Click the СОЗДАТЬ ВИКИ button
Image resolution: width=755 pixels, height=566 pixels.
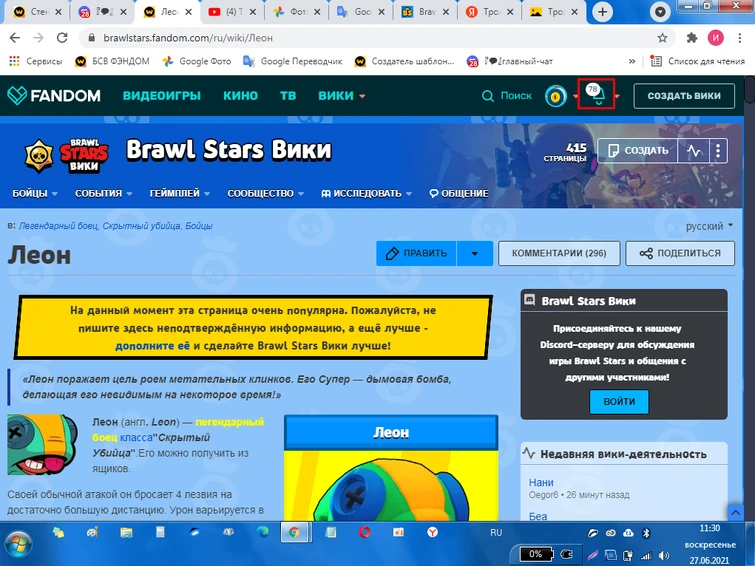tap(684, 95)
